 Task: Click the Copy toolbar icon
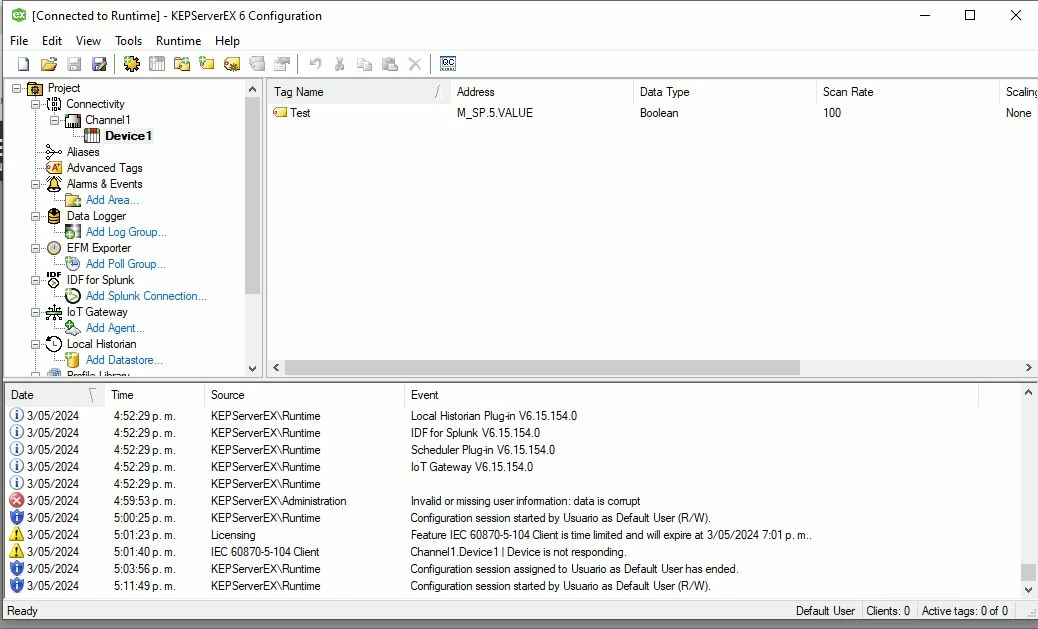[364, 64]
